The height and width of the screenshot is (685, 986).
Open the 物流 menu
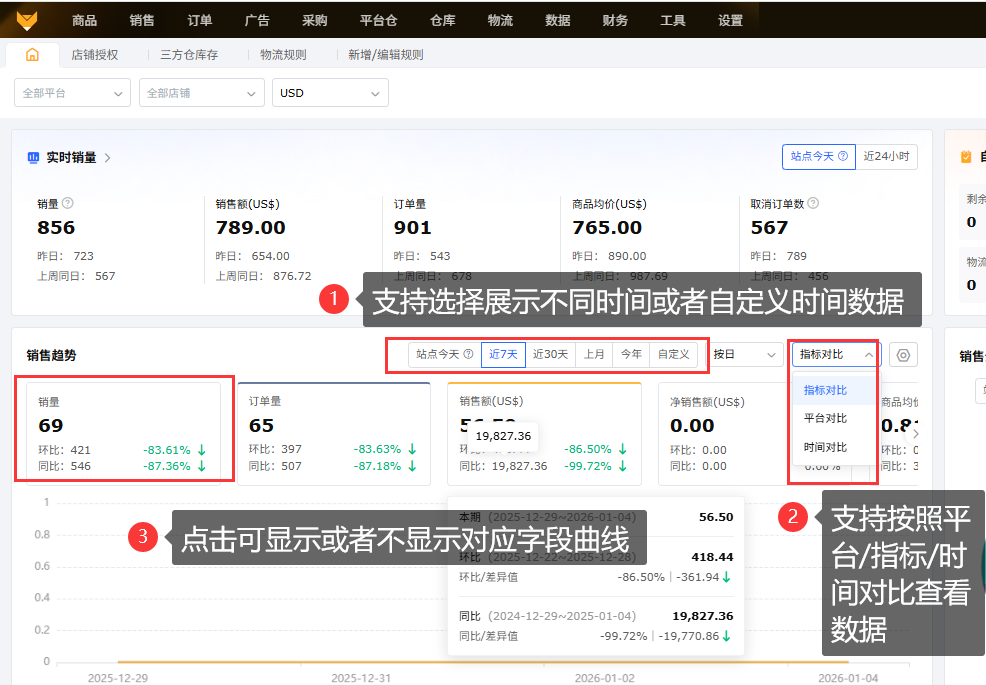(x=500, y=20)
